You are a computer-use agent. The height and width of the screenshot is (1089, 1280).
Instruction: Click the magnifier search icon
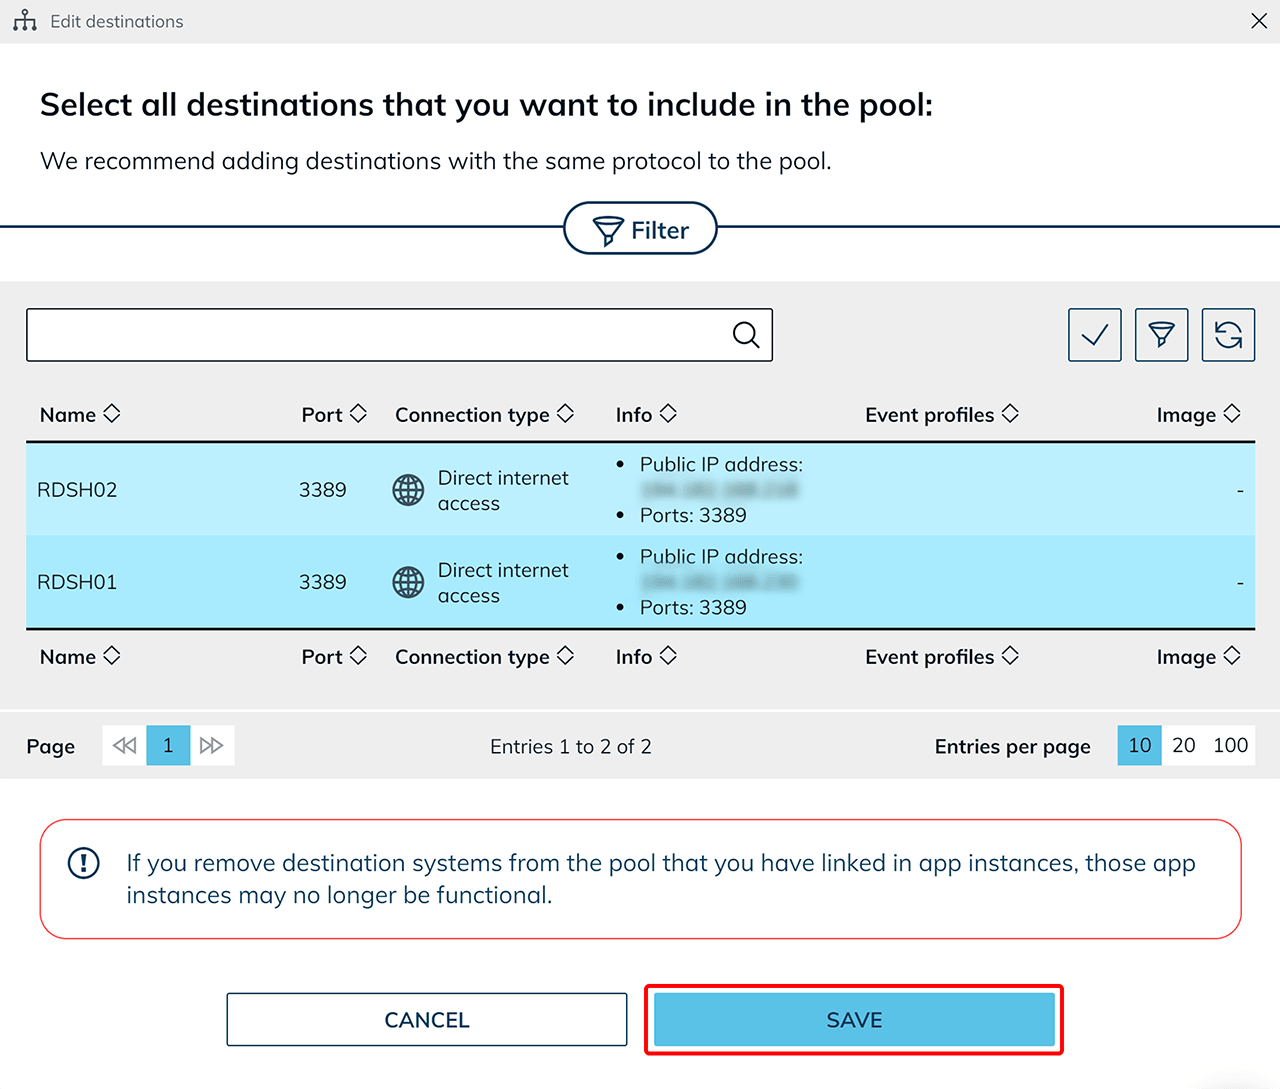click(746, 335)
